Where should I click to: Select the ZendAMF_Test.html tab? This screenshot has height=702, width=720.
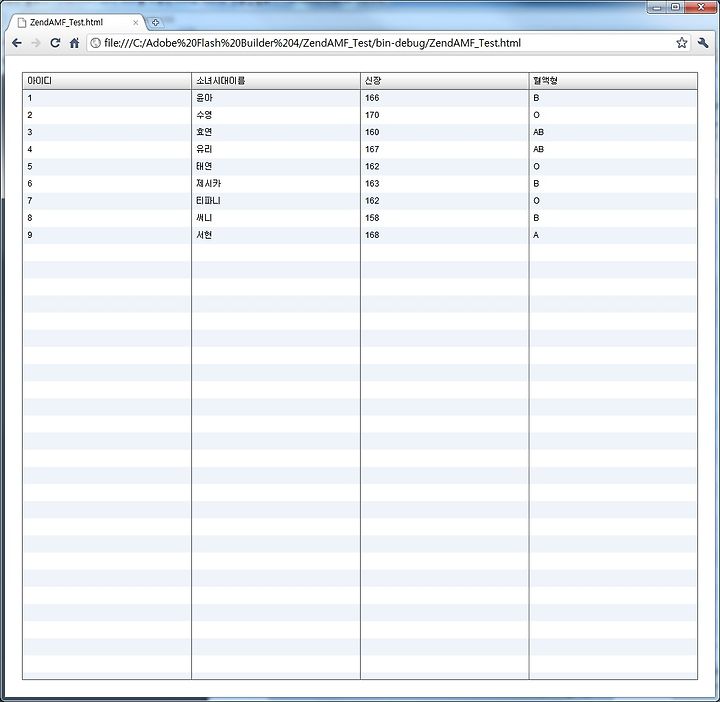tap(77, 22)
